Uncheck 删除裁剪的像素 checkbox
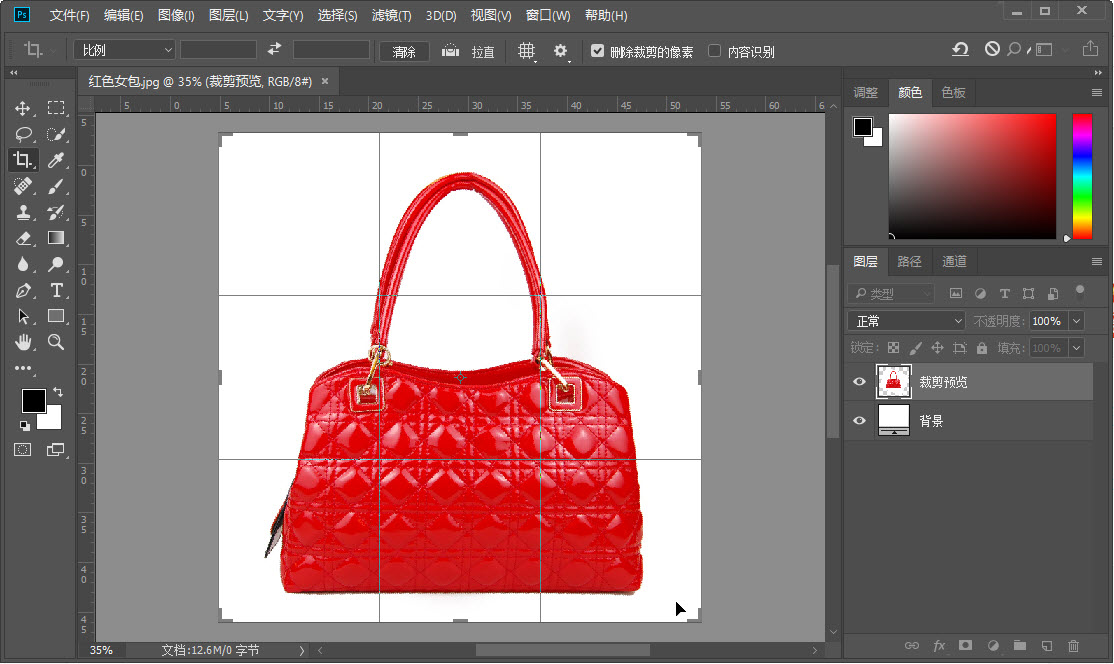This screenshot has height=664, width=1114. coord(597,51)
